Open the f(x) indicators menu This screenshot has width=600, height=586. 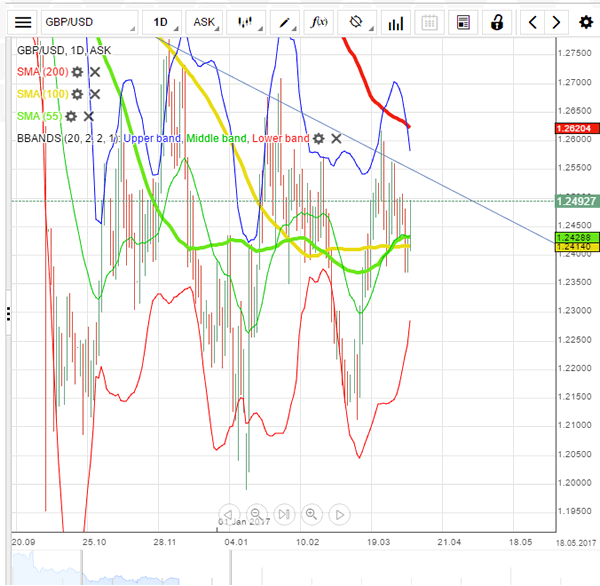(x=320, y=22)
